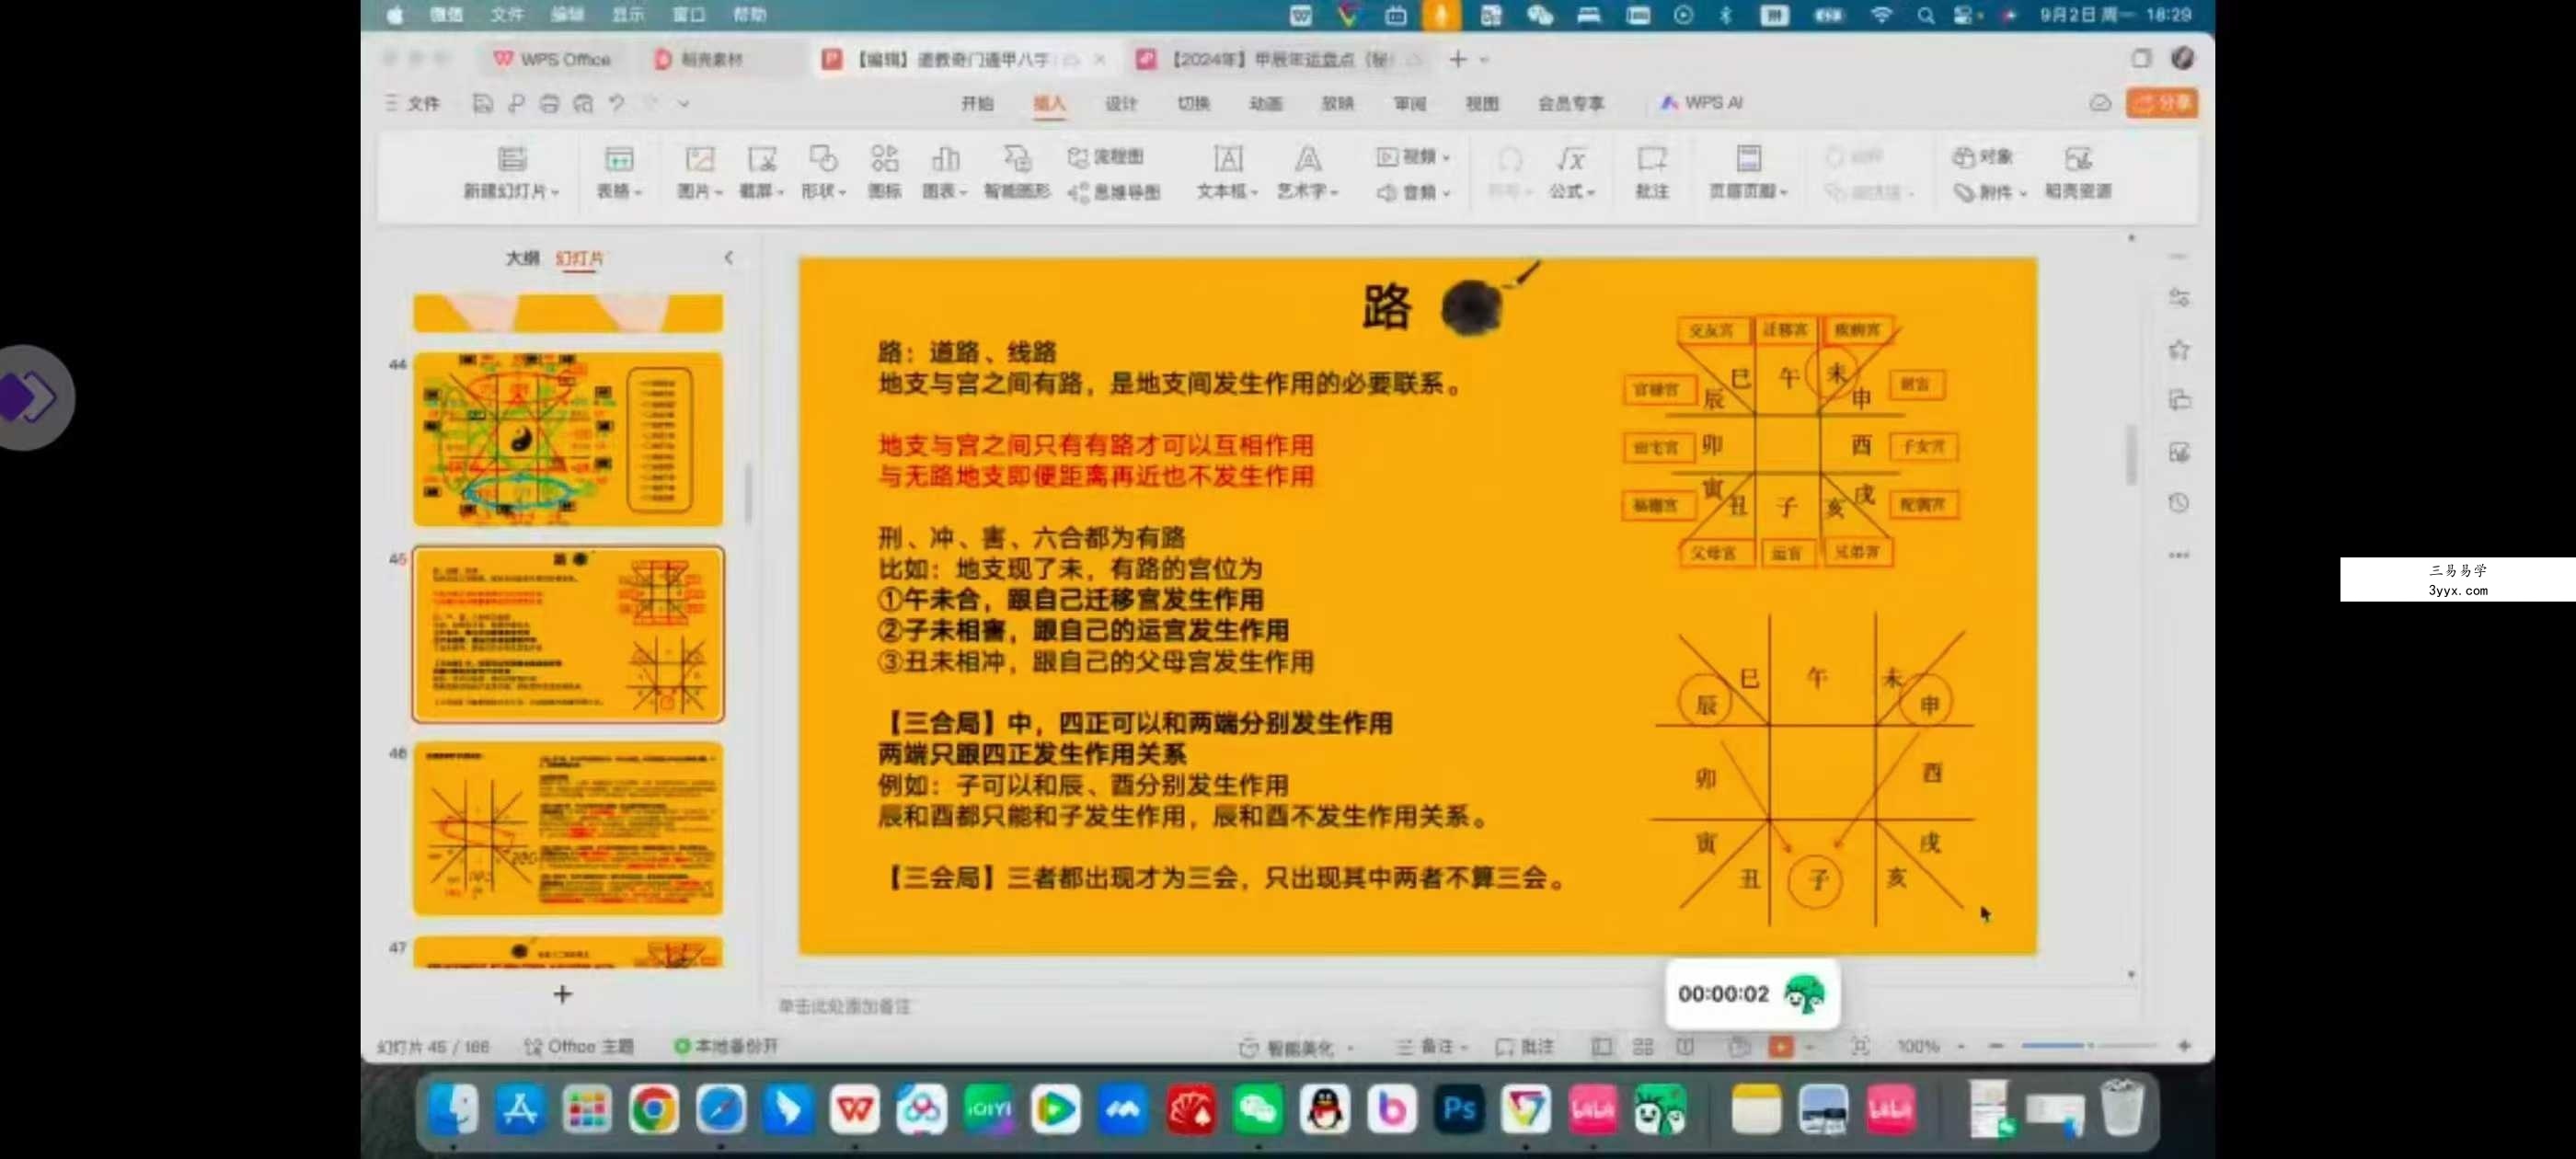The height and width of the screenshot is (1159, 2576).
Task: Click the Icons (图标) library icon
Action: click(884, 159)
